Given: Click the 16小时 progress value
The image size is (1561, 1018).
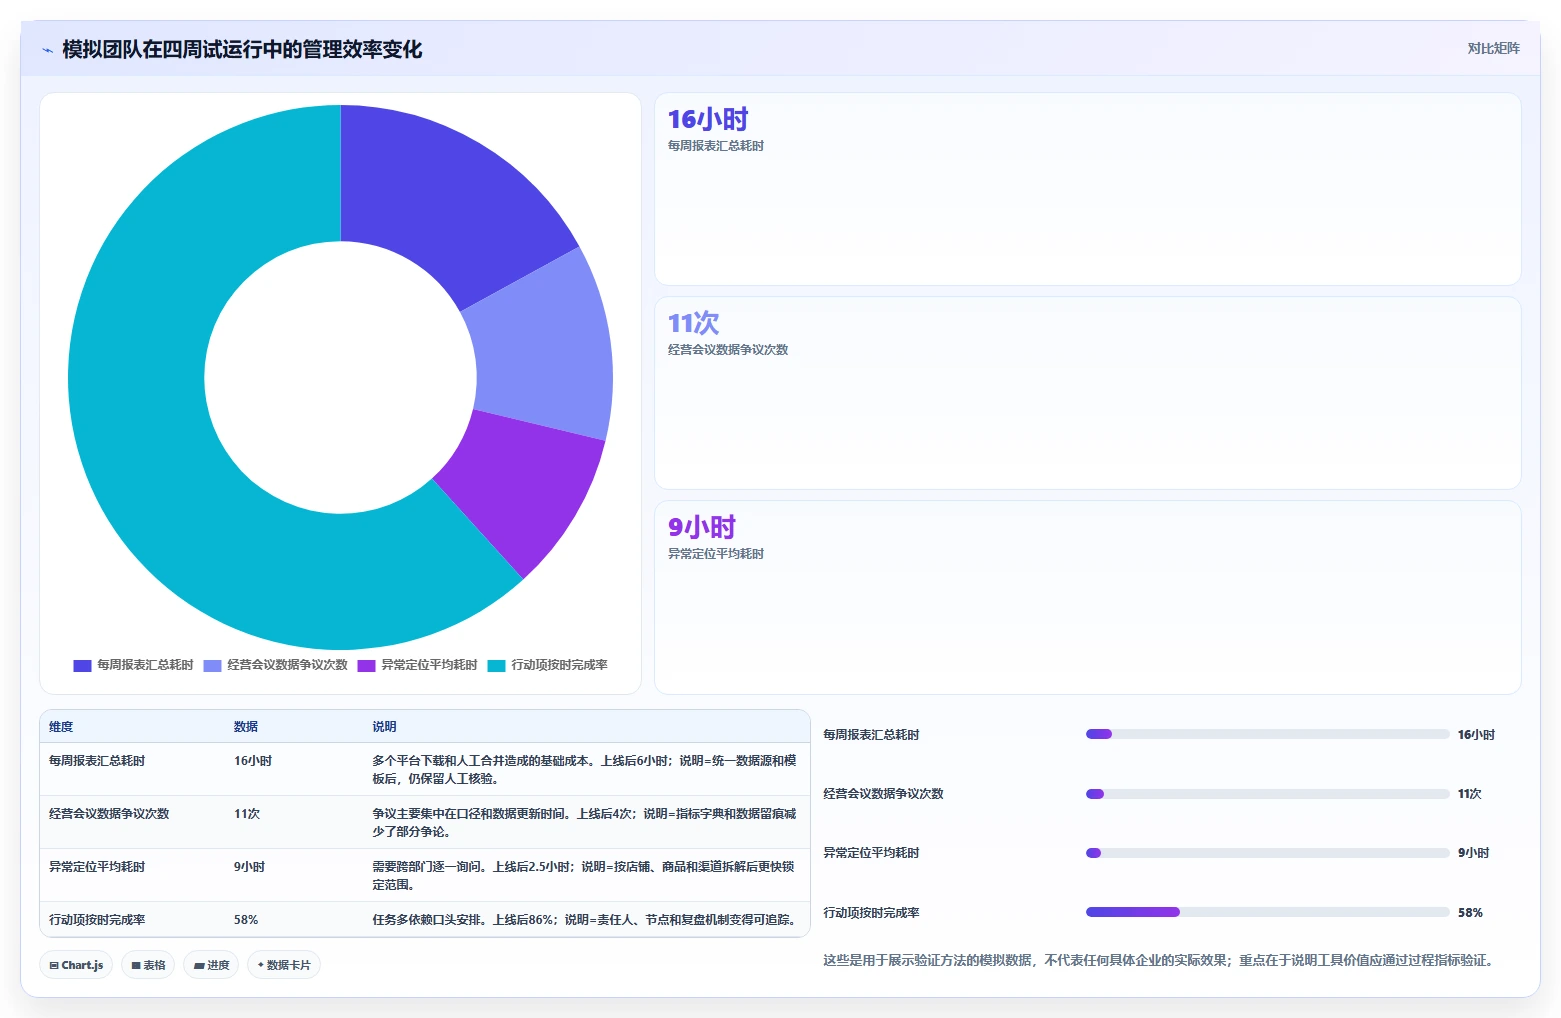Looking at the screenshot, I should [x=1476, y=735].
